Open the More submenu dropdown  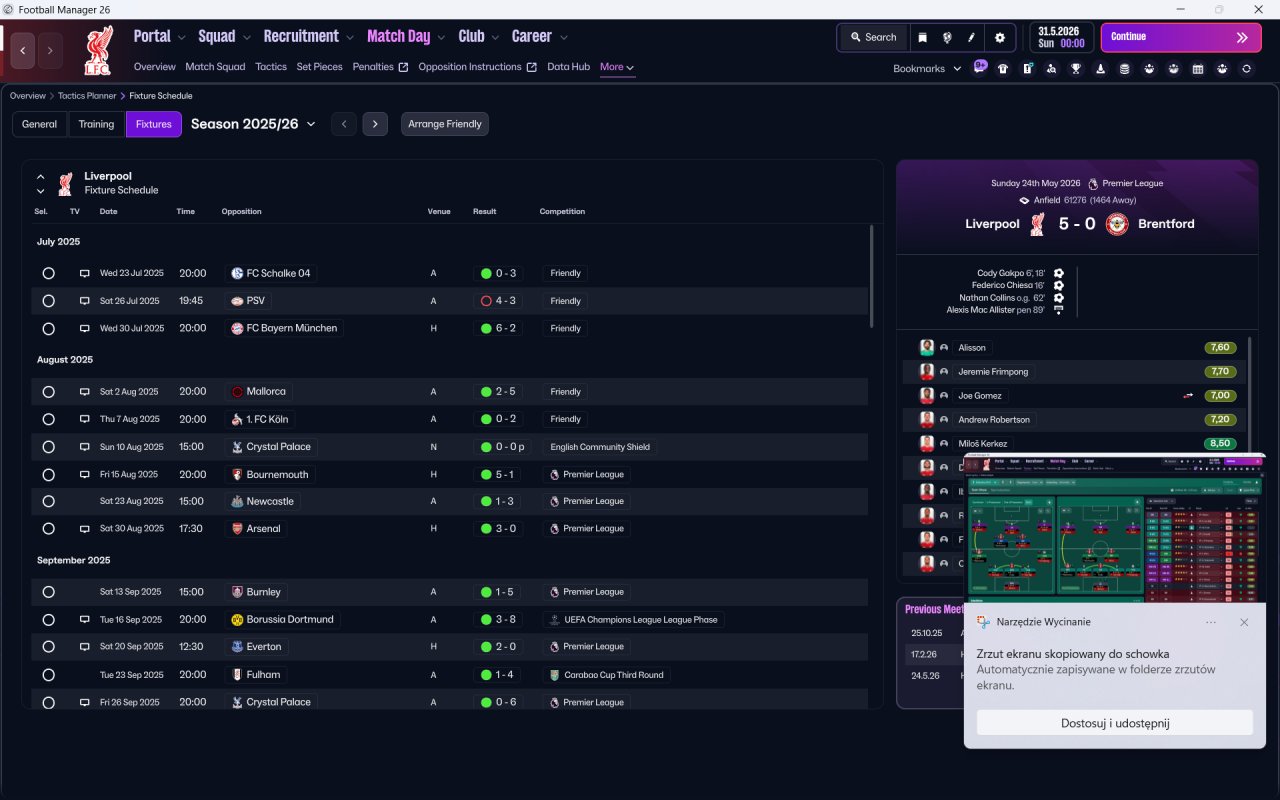pyautogui.click(x=617, y=67)
